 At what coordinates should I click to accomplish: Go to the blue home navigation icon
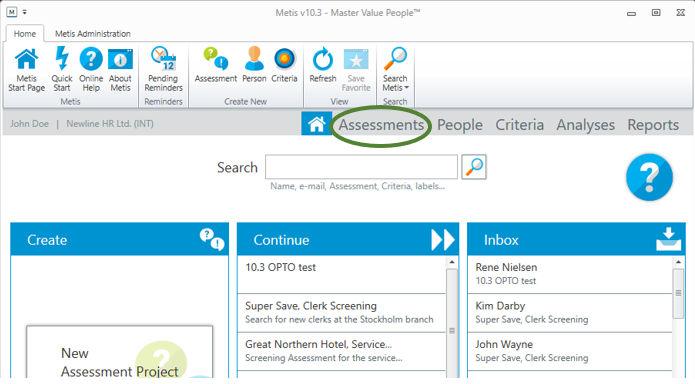point(316,124)
